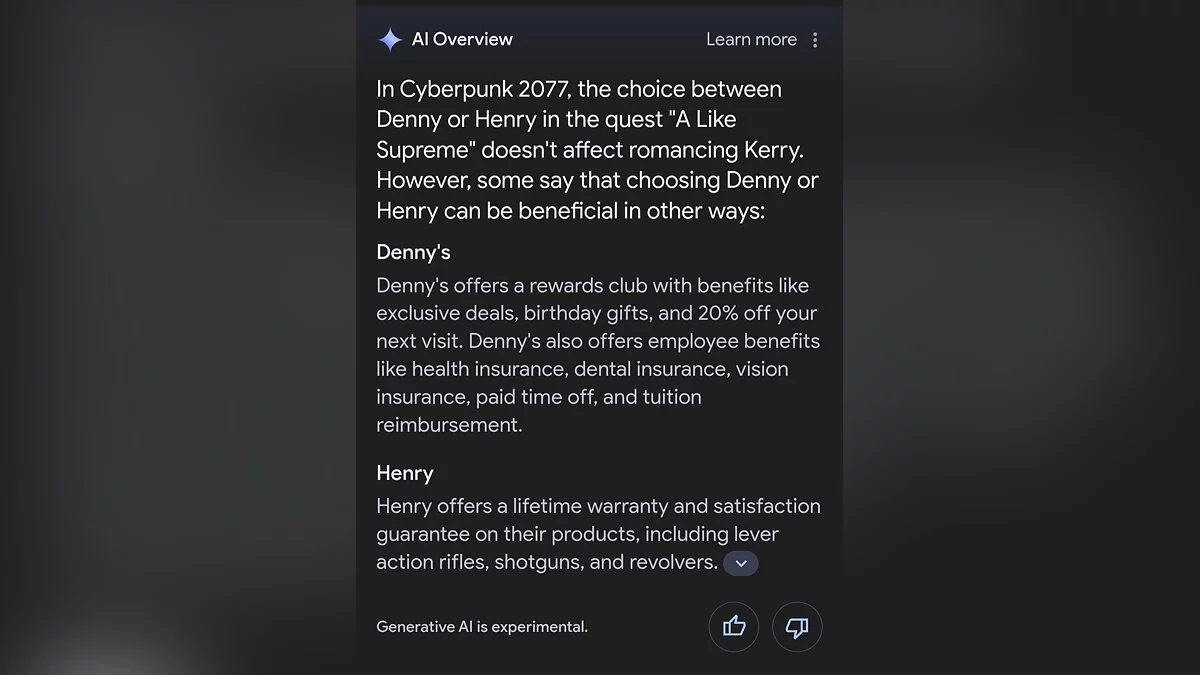The image size is (1200, 675).
Task: Click the word "Kerry" in intro
Action: point(770,150)
